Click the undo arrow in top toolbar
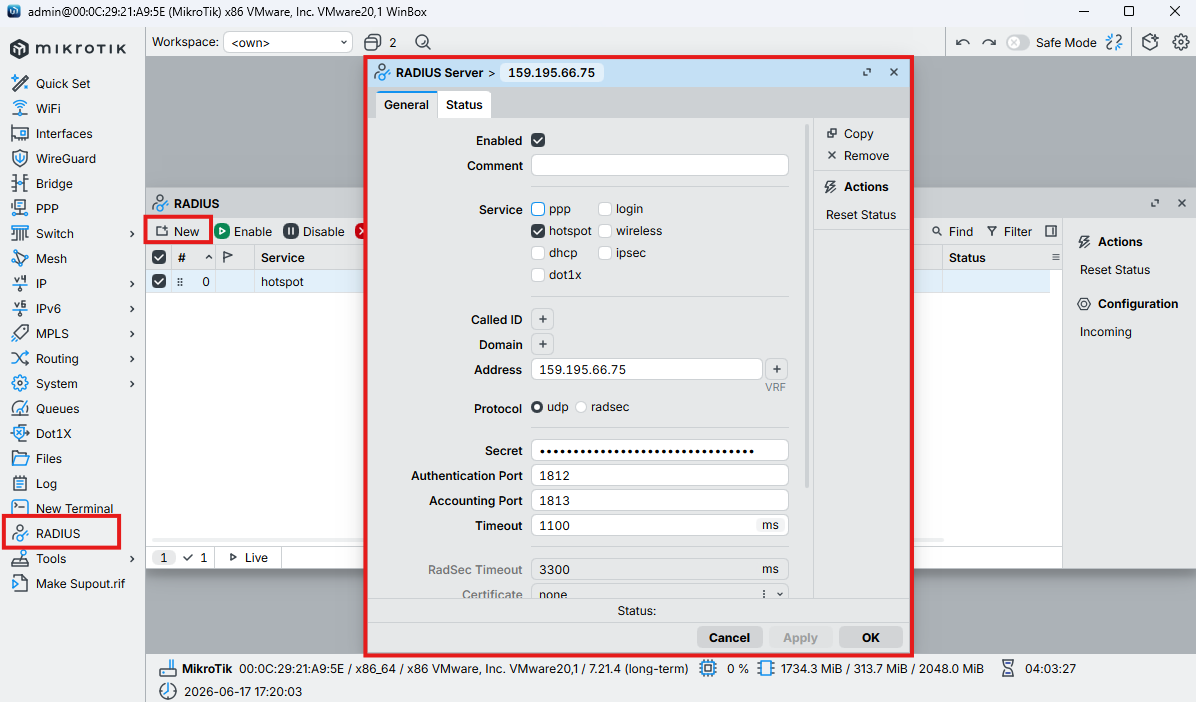The height and width of the screenshot is (702, 1196). click(963, 43)
